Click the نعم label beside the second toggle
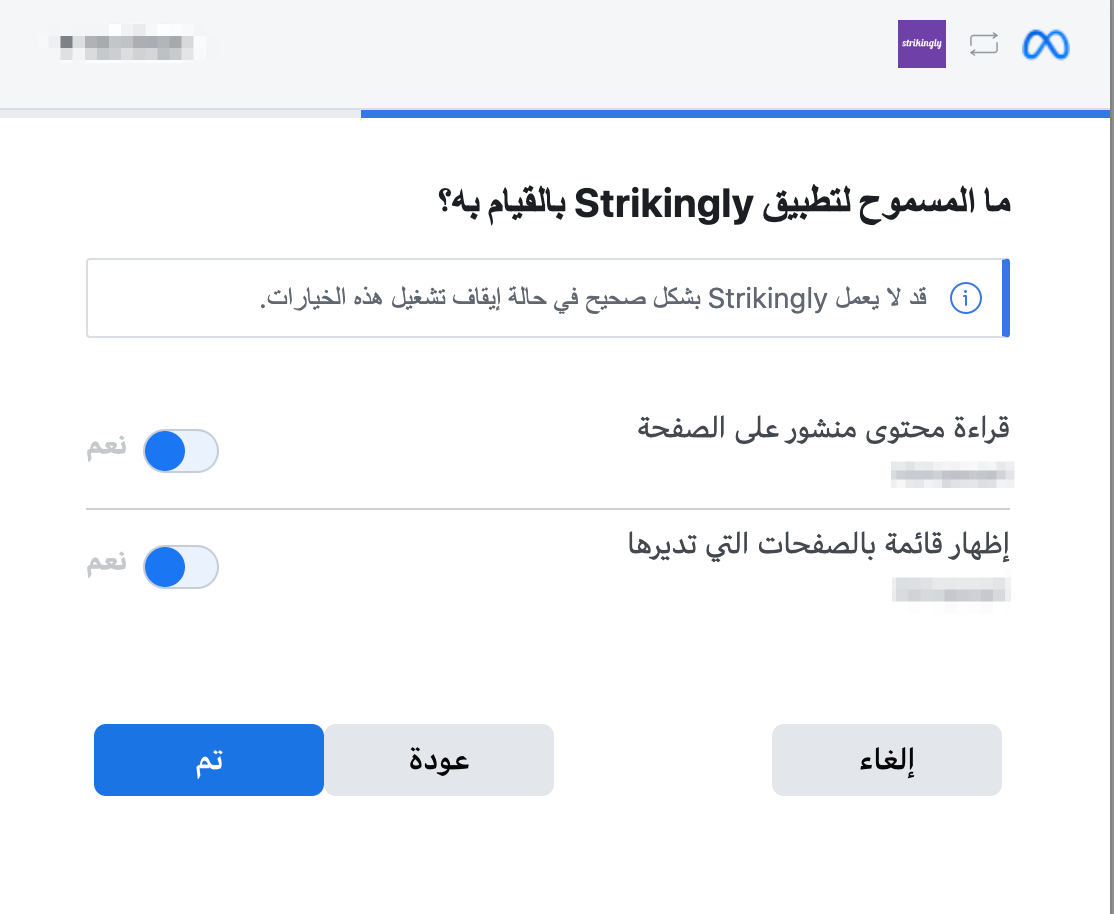Screen dimensions: 1114x914 107,563
